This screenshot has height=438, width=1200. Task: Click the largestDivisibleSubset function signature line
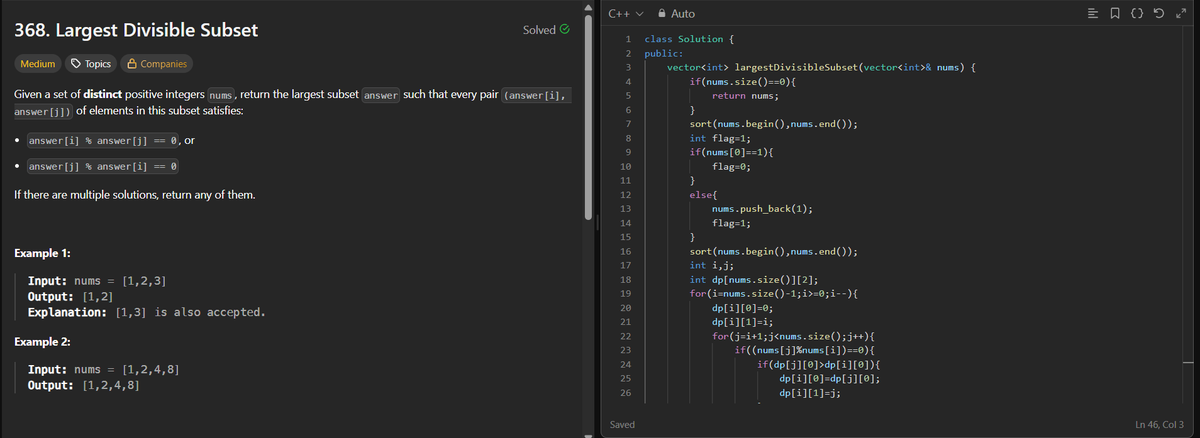[821, 67]
